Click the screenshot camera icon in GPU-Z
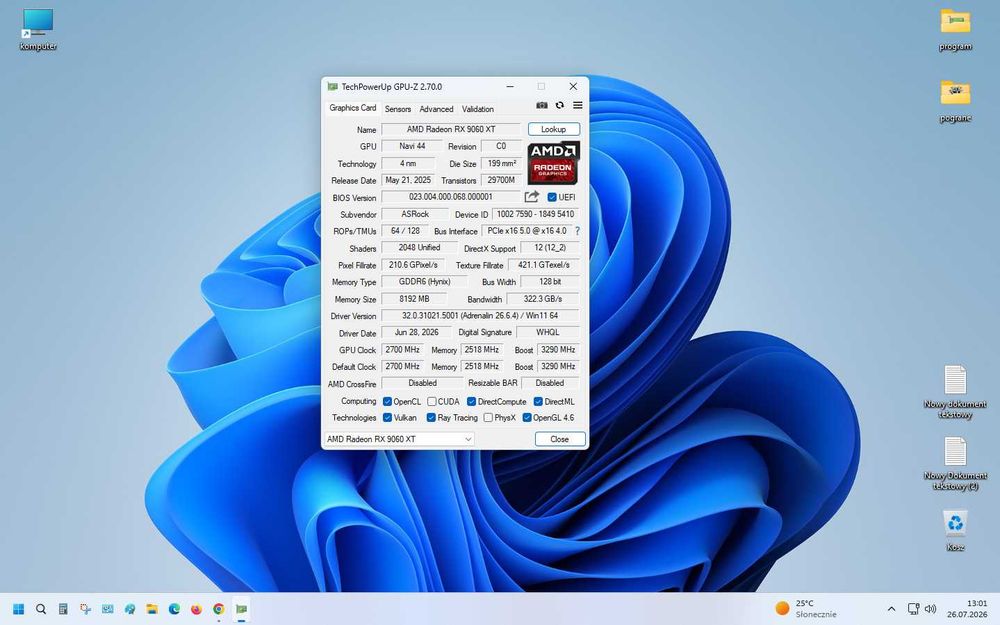1000x625 pixels. pos(541,105)
